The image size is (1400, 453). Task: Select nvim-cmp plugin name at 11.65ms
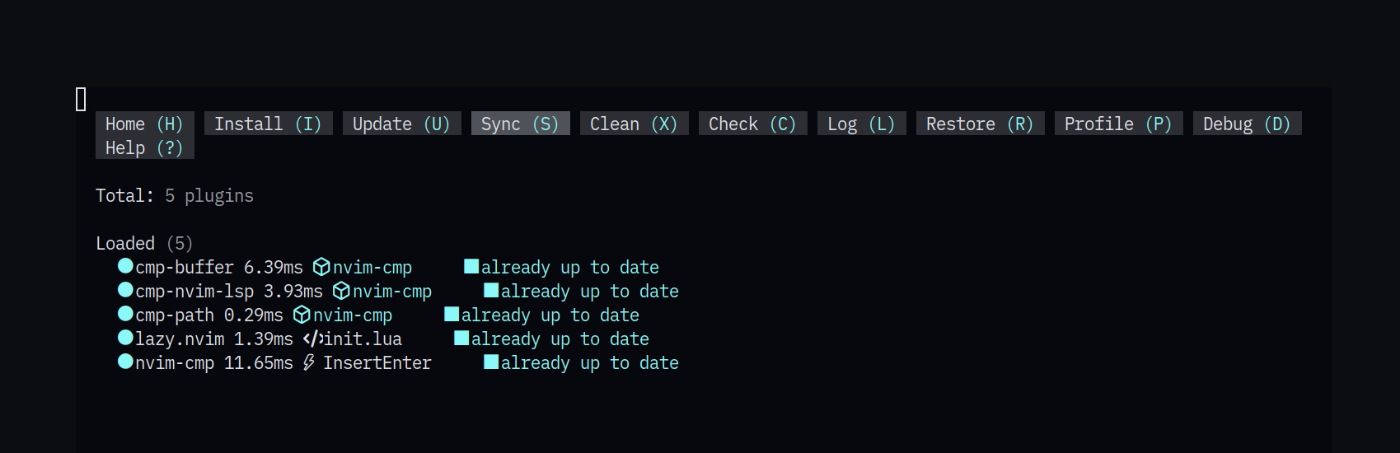point(174,363)
